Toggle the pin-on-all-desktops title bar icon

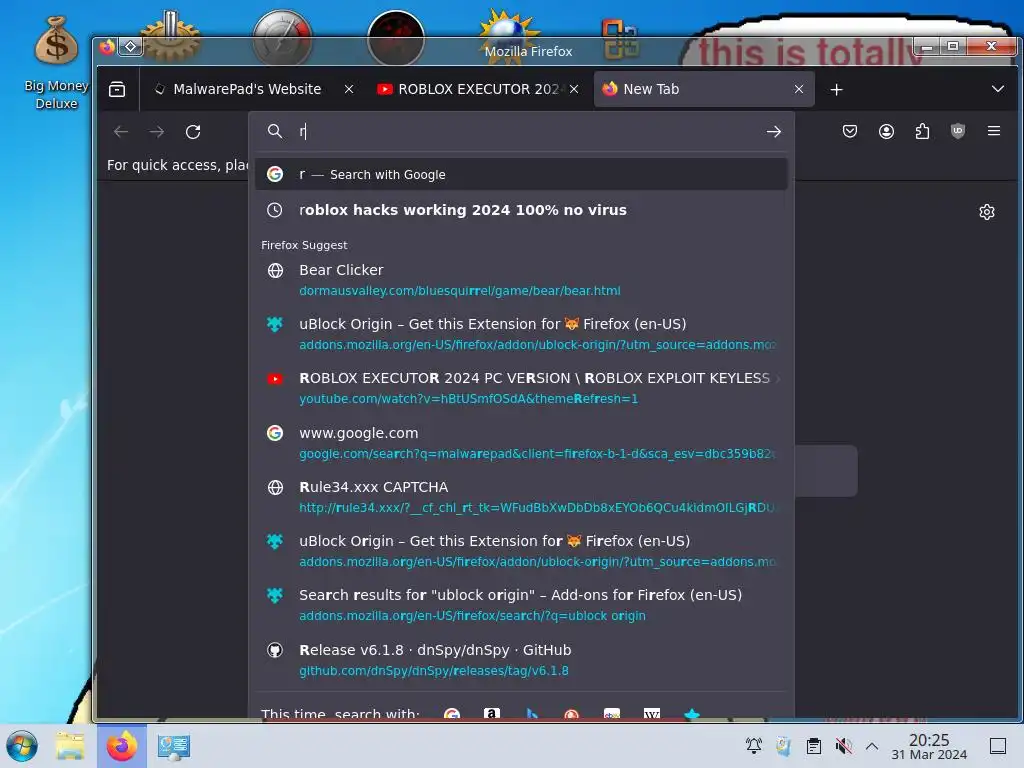click(131, 46)
